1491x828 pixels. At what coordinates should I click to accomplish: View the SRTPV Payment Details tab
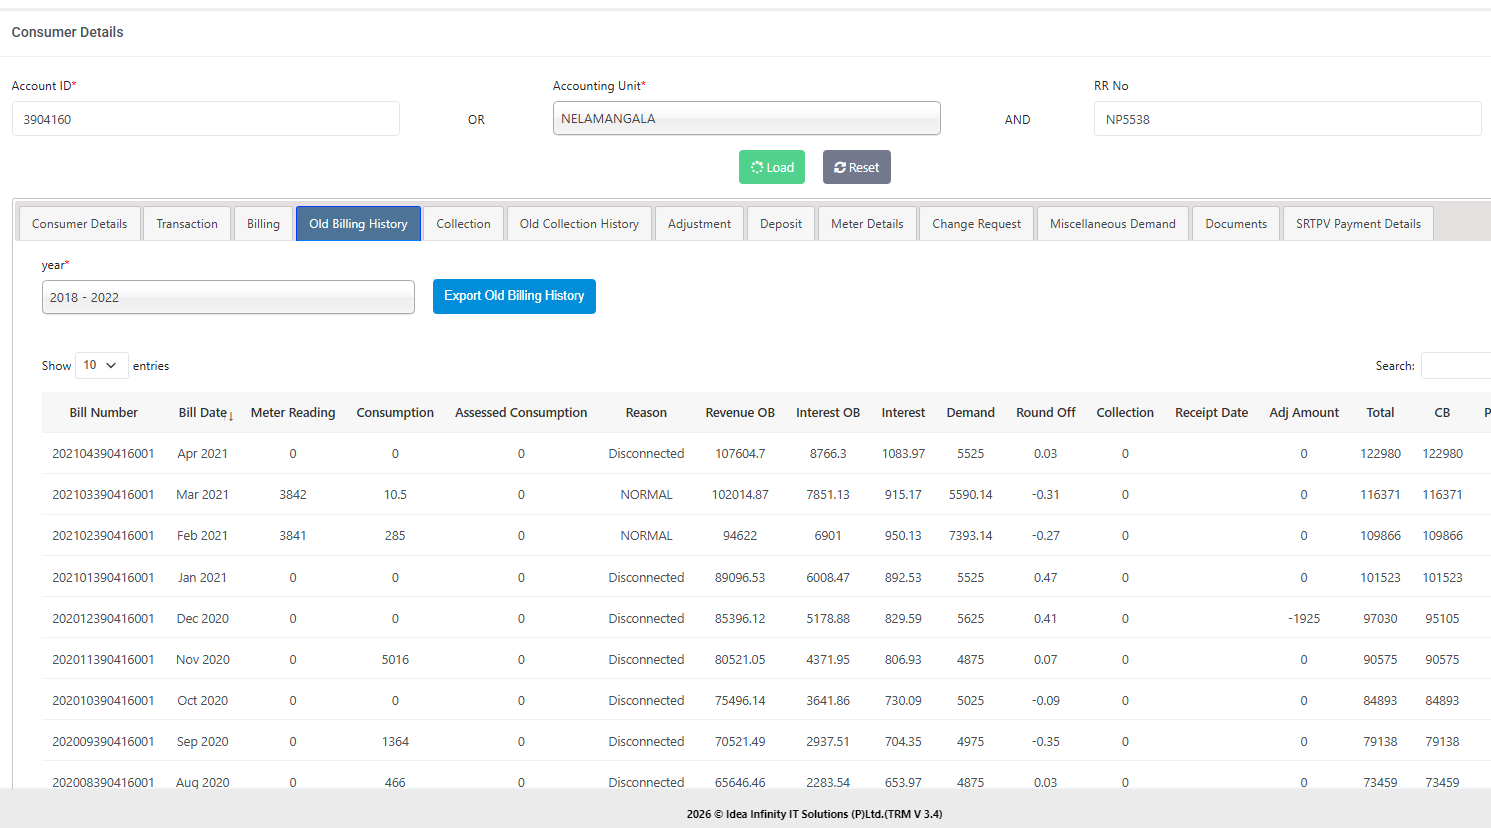[1357, 224]
